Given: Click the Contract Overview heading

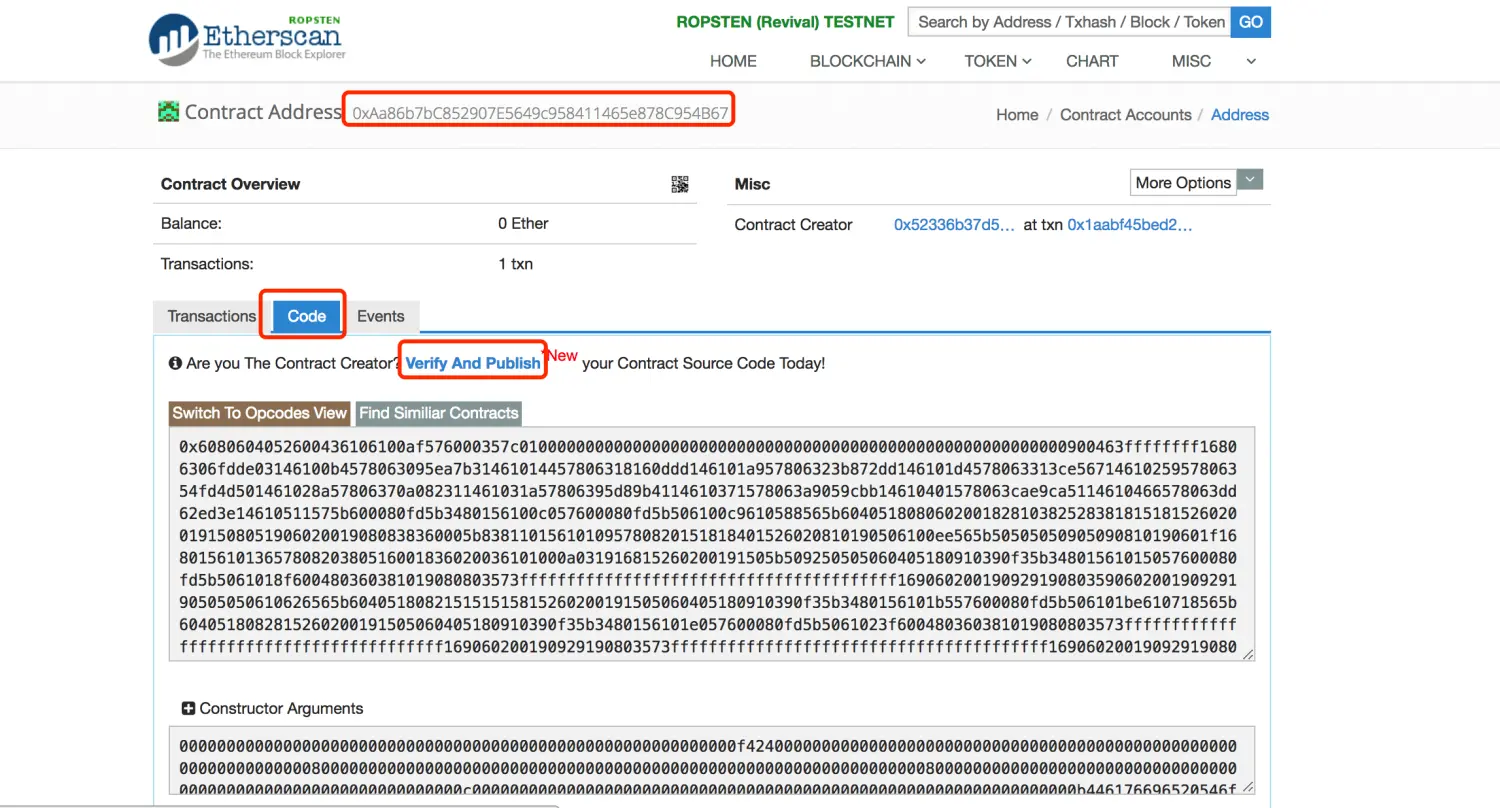Looking at the screenshot, I should pos(230,184).
